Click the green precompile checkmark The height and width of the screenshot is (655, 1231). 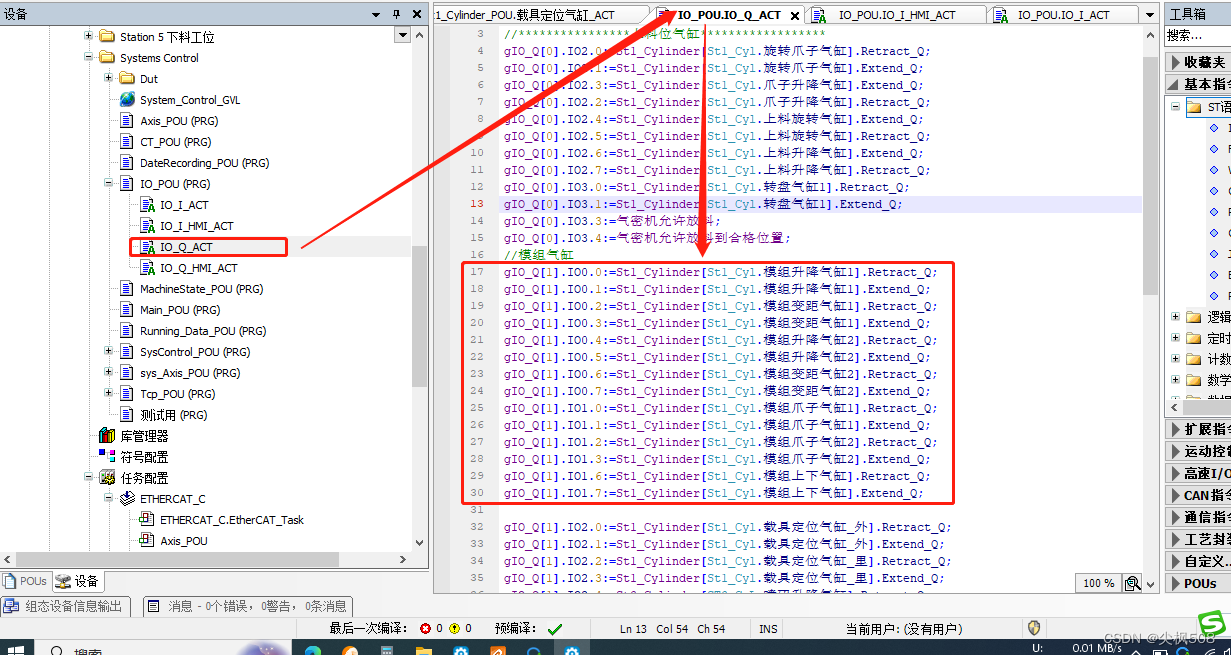(555, 629)
